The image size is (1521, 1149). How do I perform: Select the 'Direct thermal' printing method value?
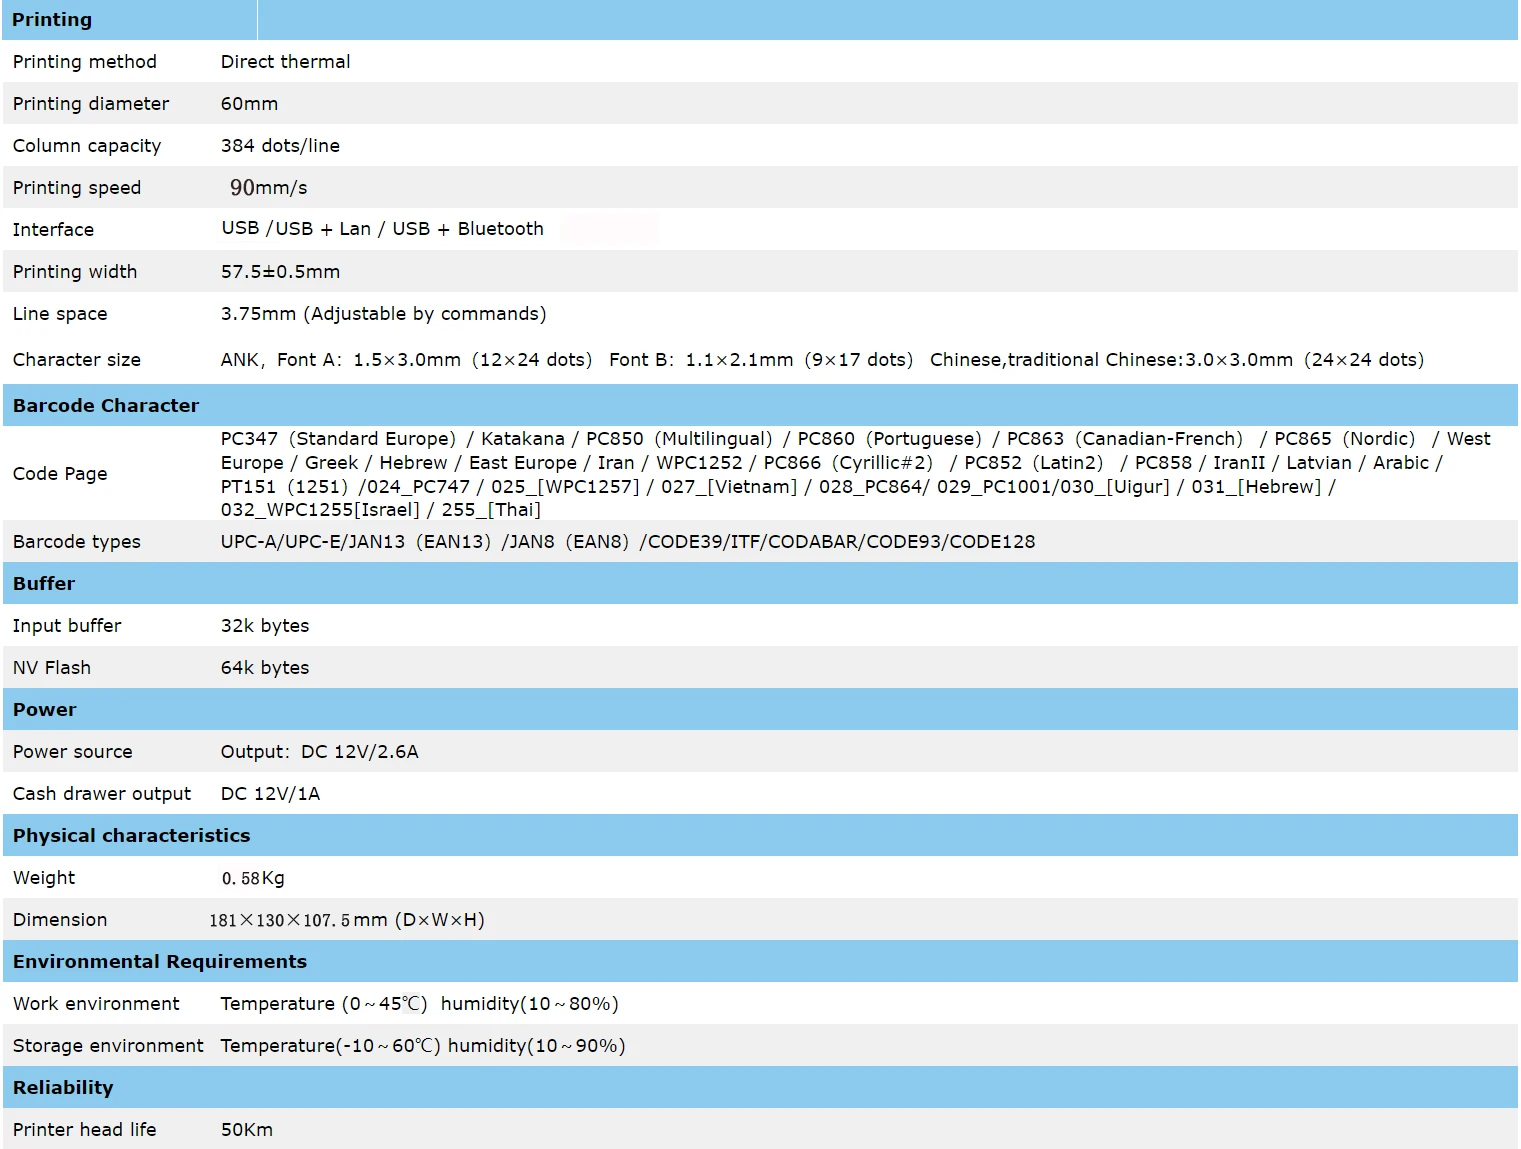pyautogui.click(x=285, y=62)
